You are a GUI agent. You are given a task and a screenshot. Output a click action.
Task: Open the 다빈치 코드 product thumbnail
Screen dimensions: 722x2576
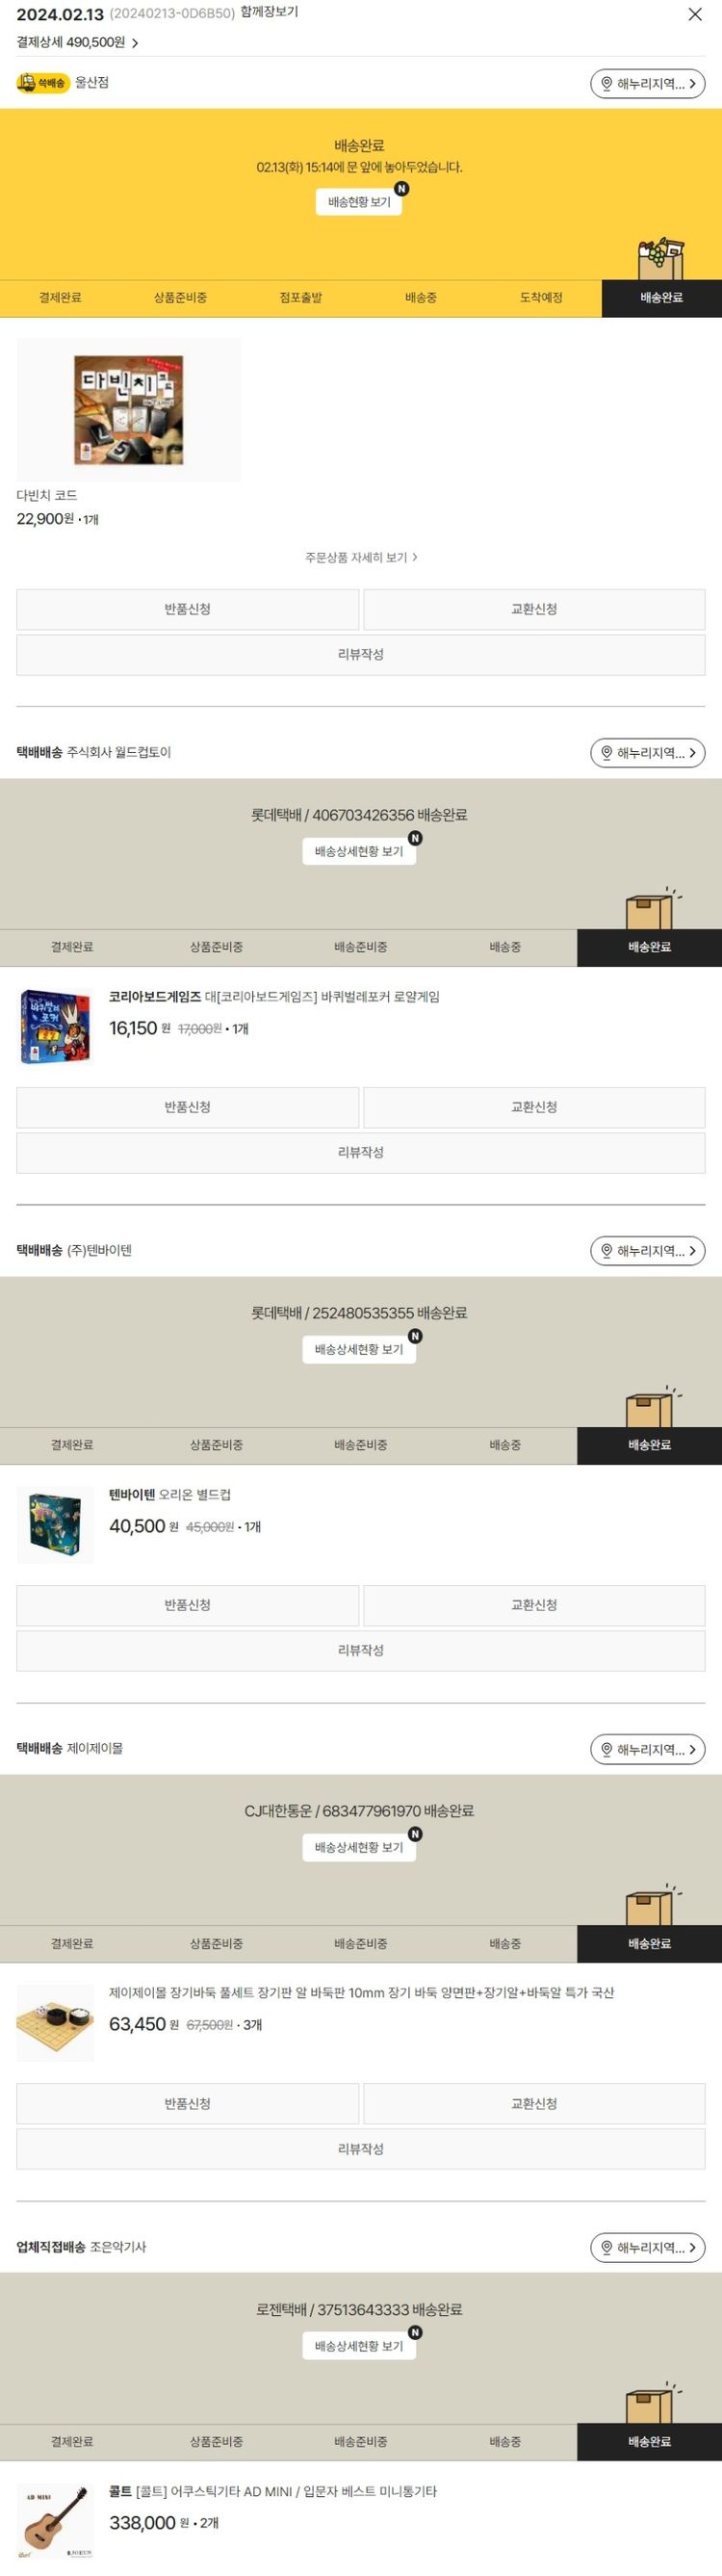click(x=129, y=410)
